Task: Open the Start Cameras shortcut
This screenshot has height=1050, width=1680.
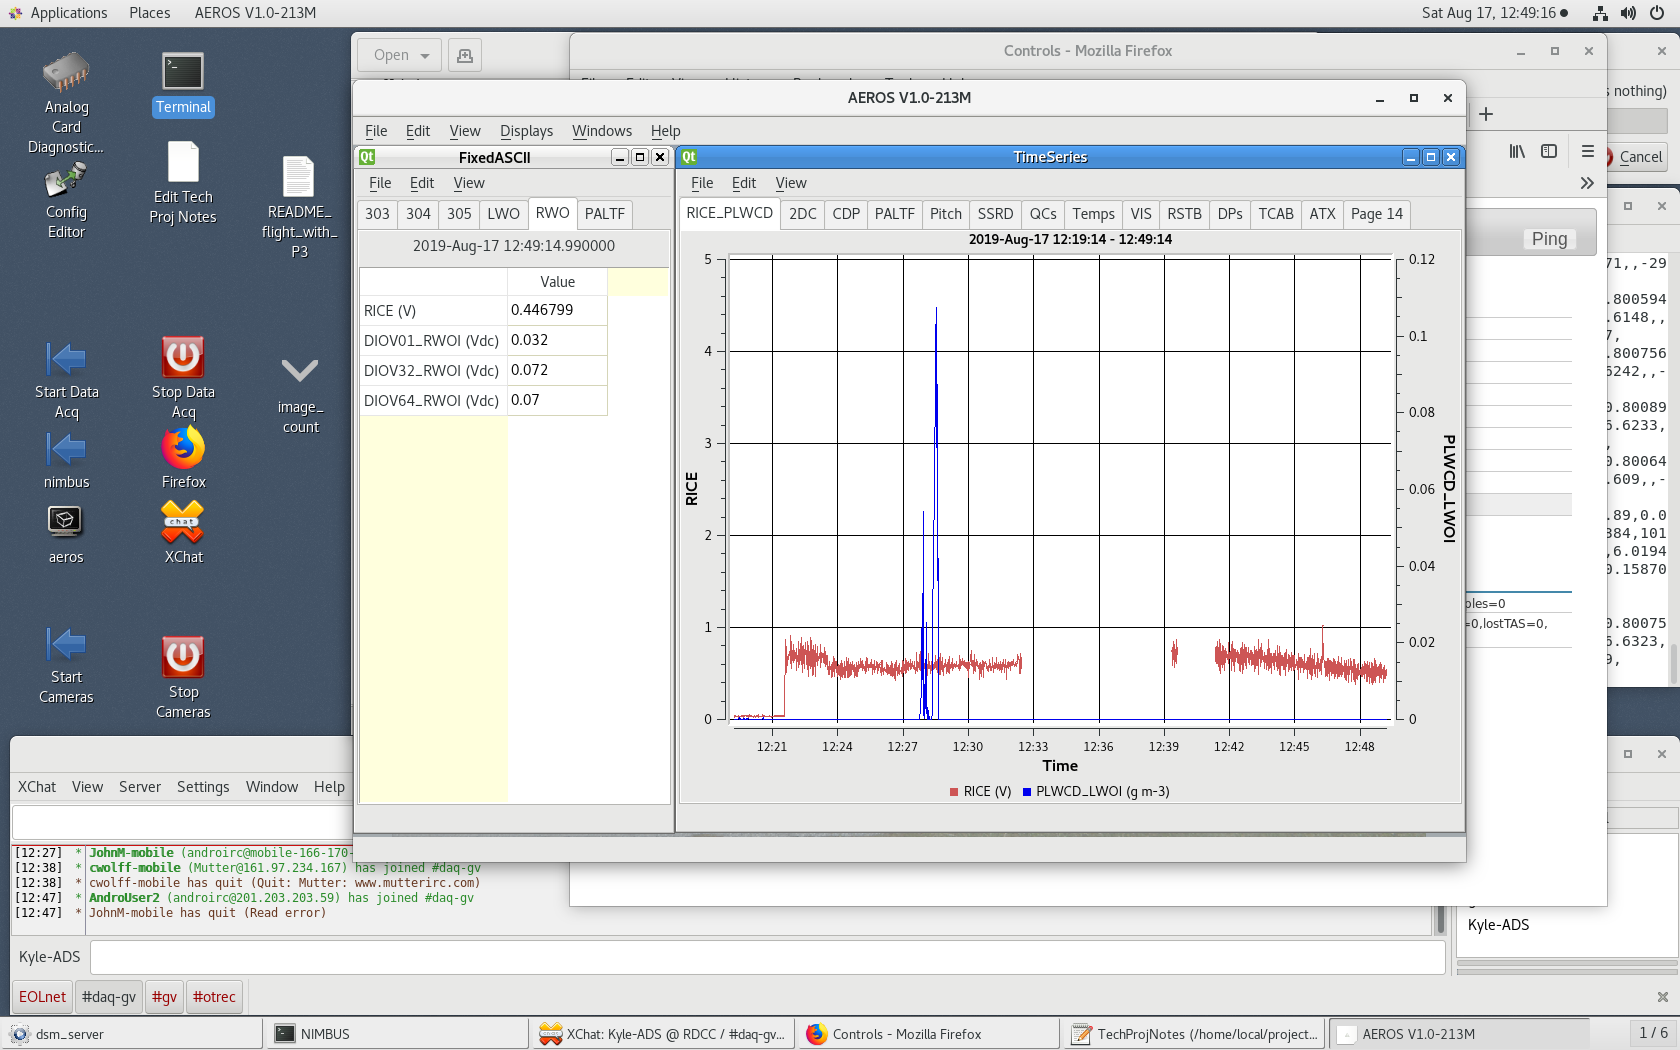Action: [66, 645]
